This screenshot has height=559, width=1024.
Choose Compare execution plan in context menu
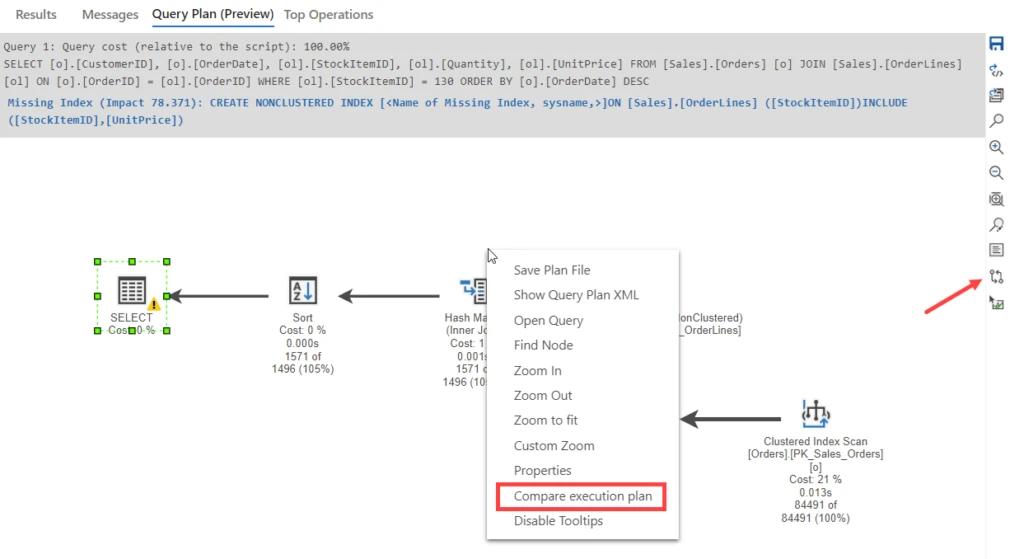[581, 496]
